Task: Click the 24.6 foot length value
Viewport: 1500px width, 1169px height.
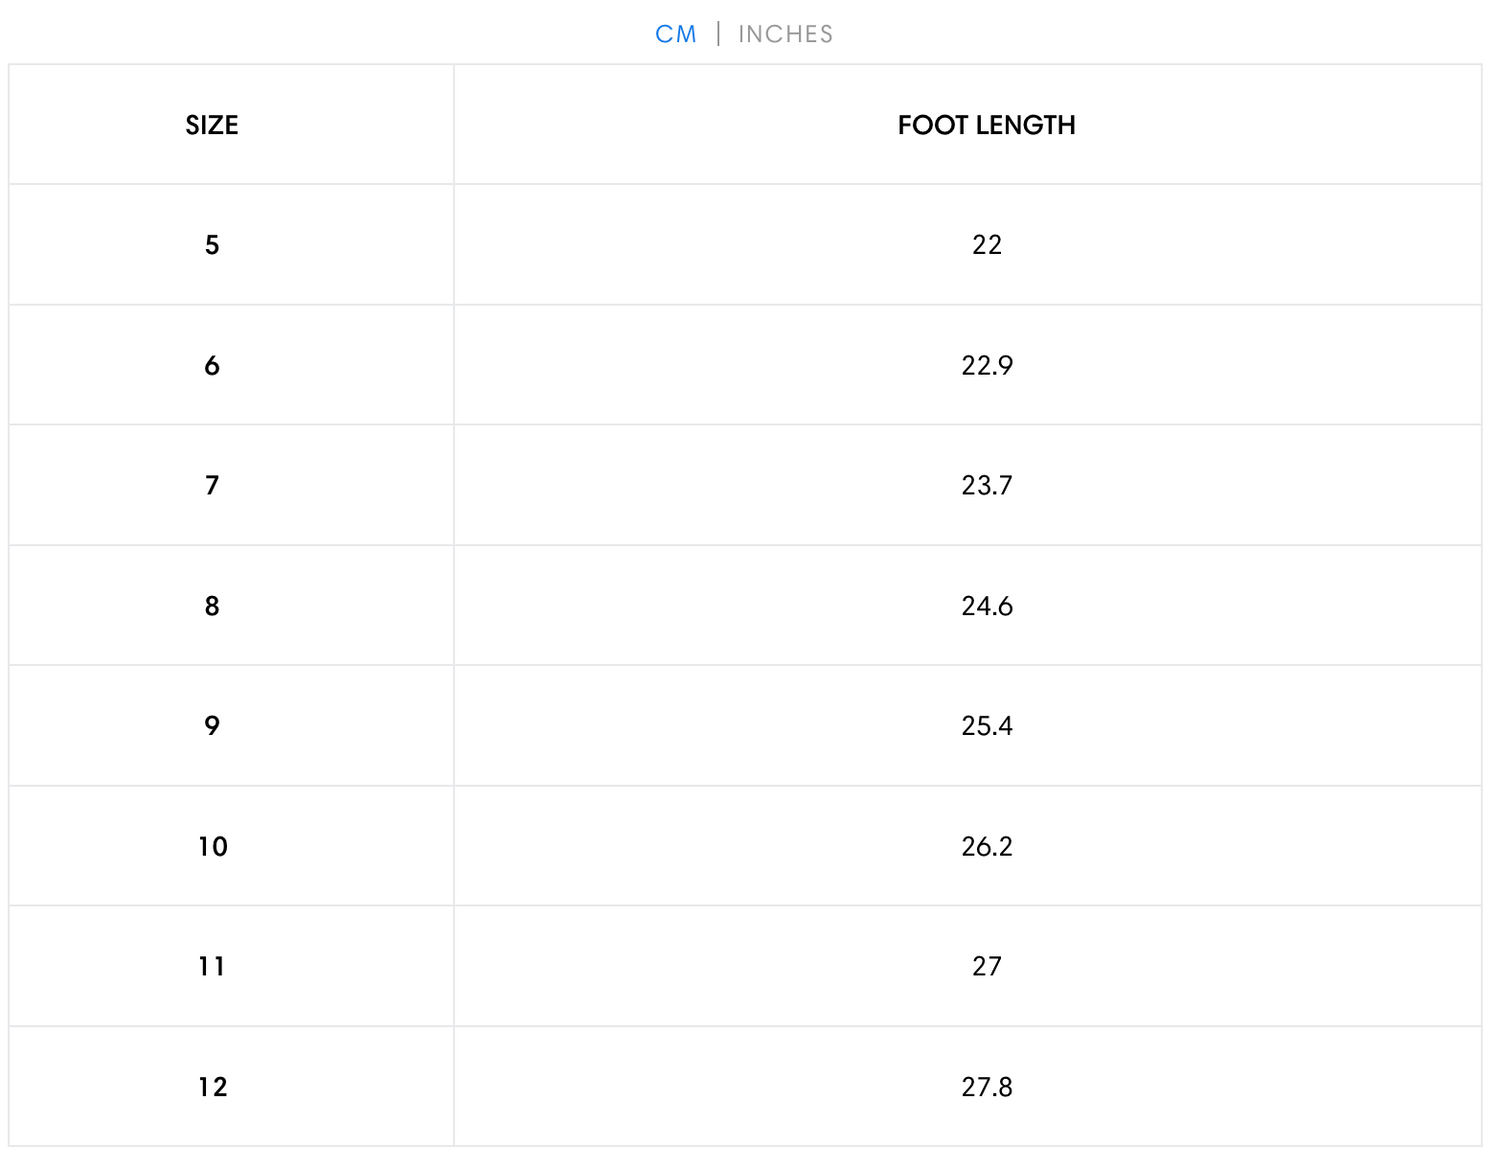Action: pos(987,606)
